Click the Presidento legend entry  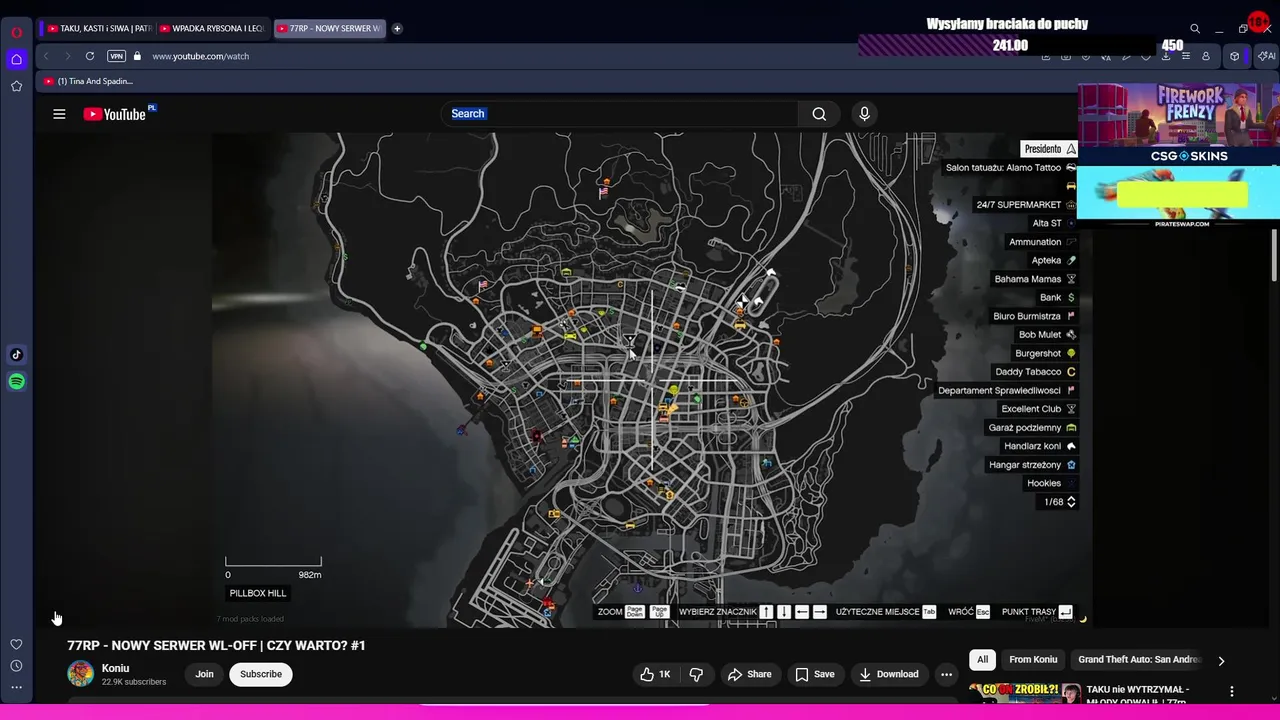point(1050,149)
